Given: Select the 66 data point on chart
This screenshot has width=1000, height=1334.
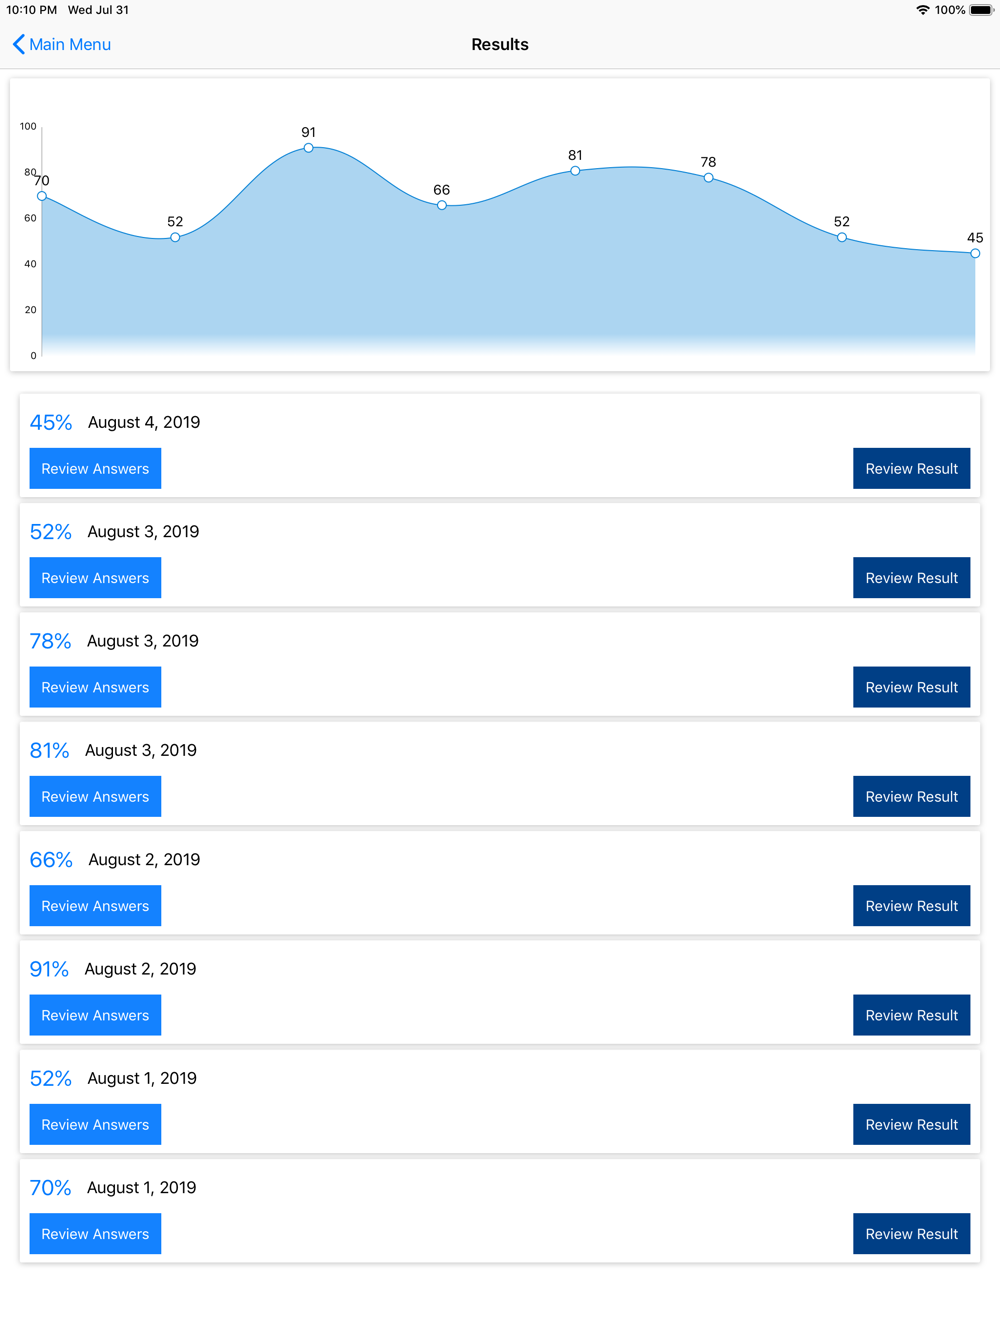Looking at the screenshot, I should 442,205.
